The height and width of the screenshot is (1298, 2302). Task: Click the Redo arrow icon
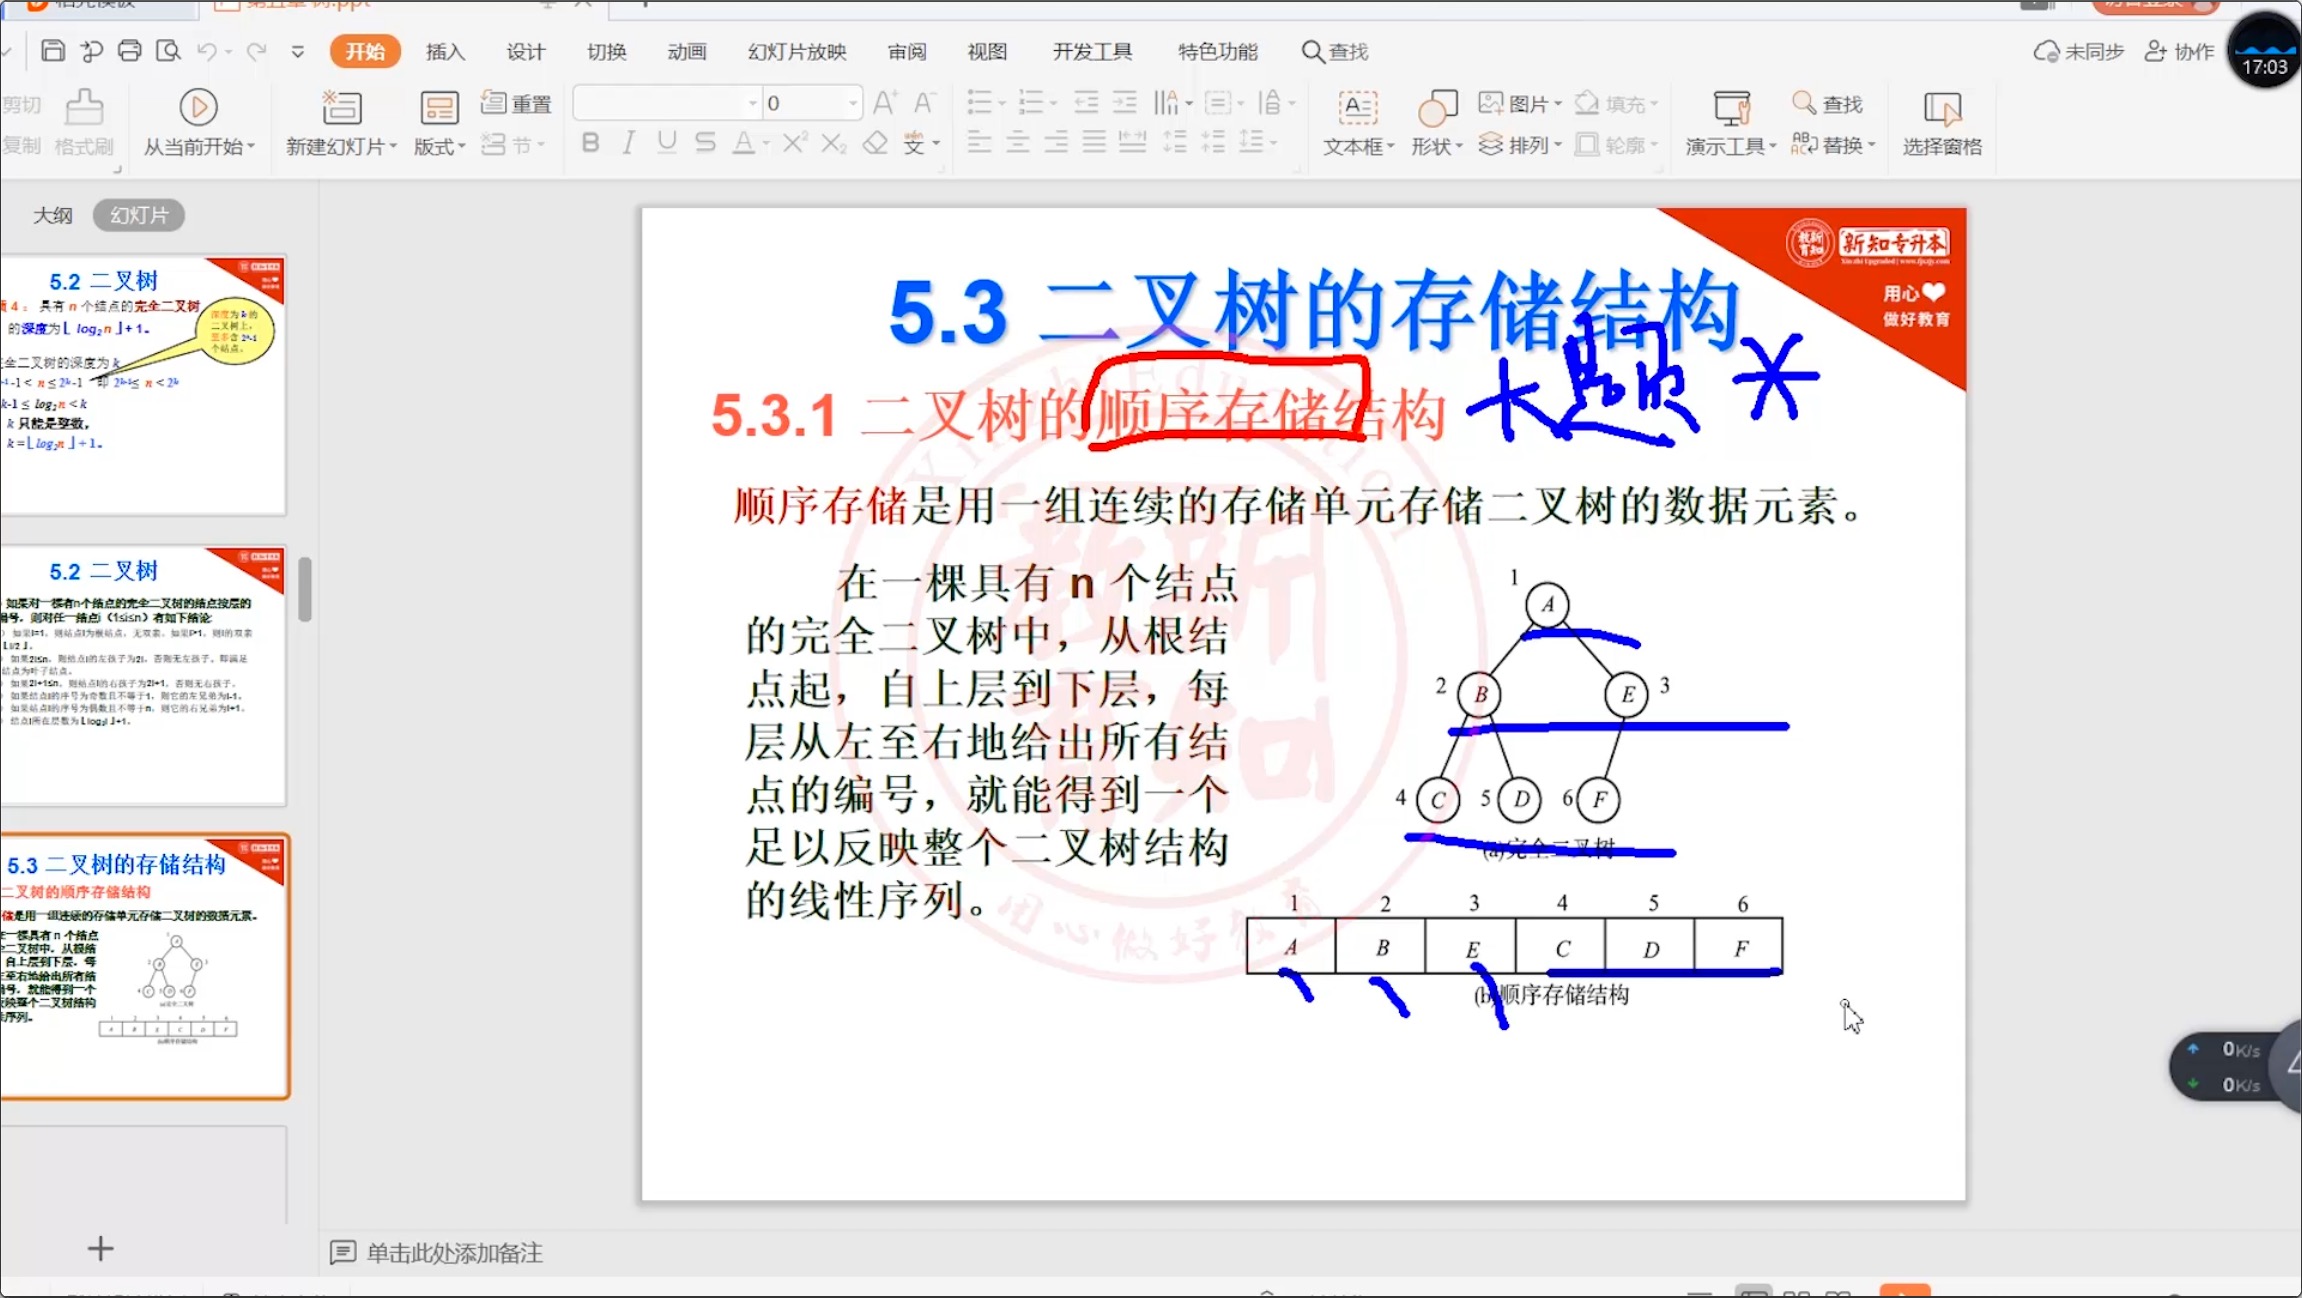(257, 51)
